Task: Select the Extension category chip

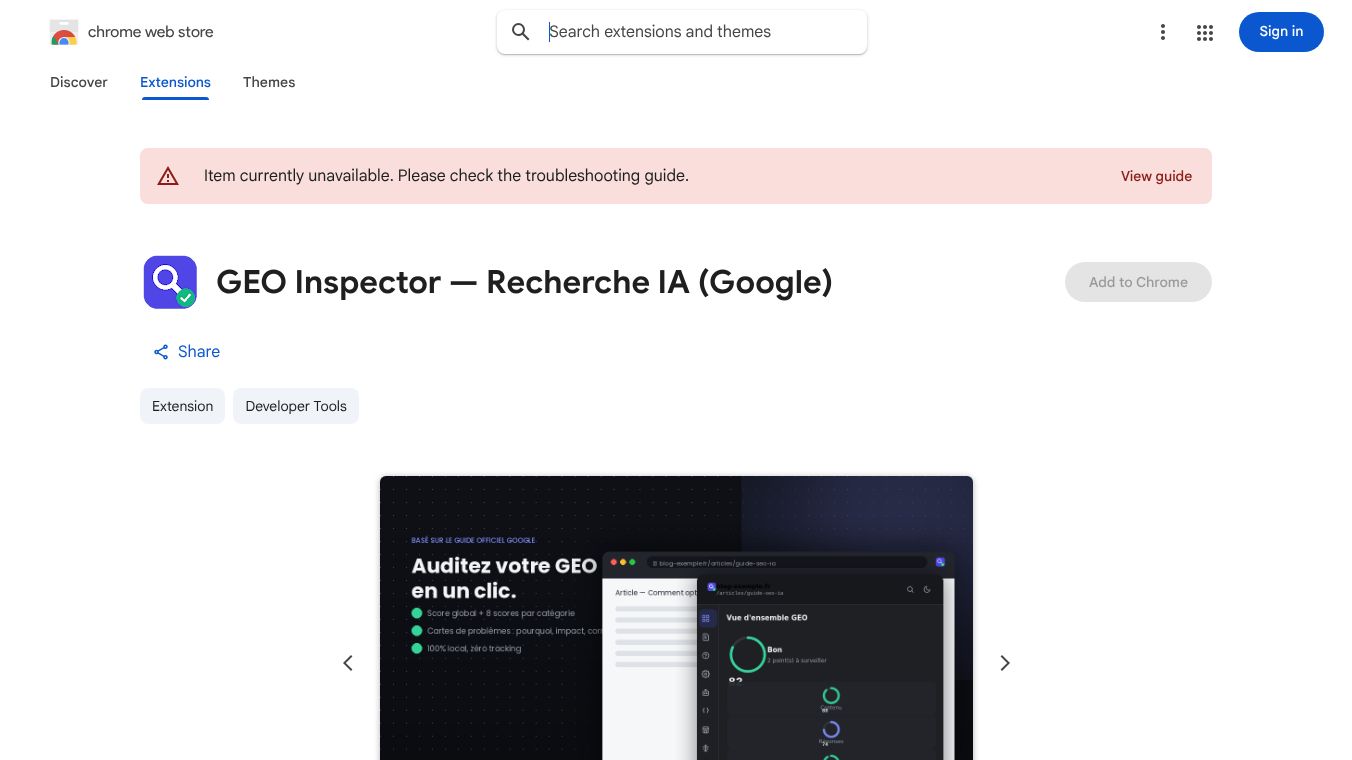Action: [x=182, y=406]
